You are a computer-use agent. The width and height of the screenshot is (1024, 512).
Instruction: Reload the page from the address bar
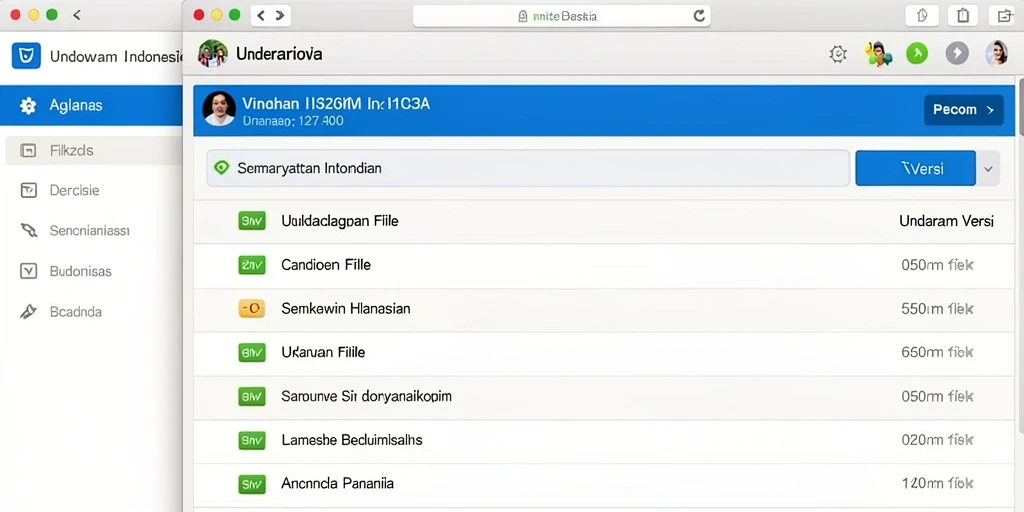[699, 16]
